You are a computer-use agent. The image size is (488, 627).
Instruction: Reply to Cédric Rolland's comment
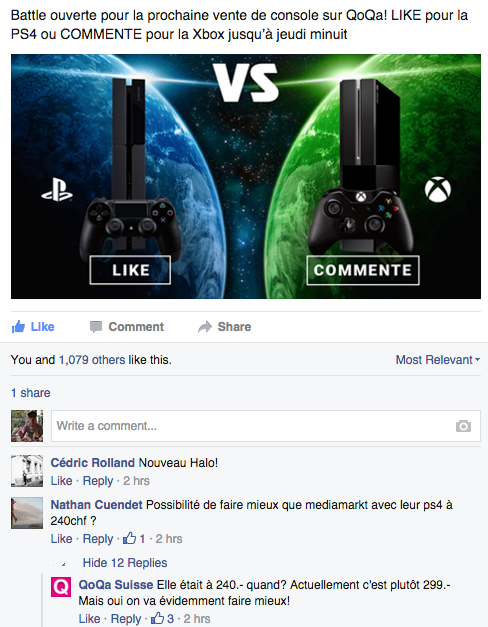click(98, 481)
